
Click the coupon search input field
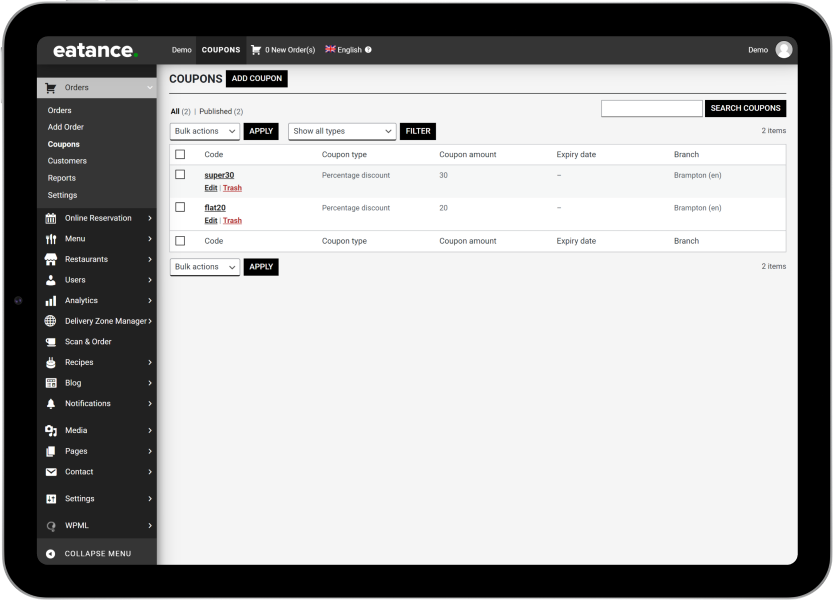click(x=651, y=108)
